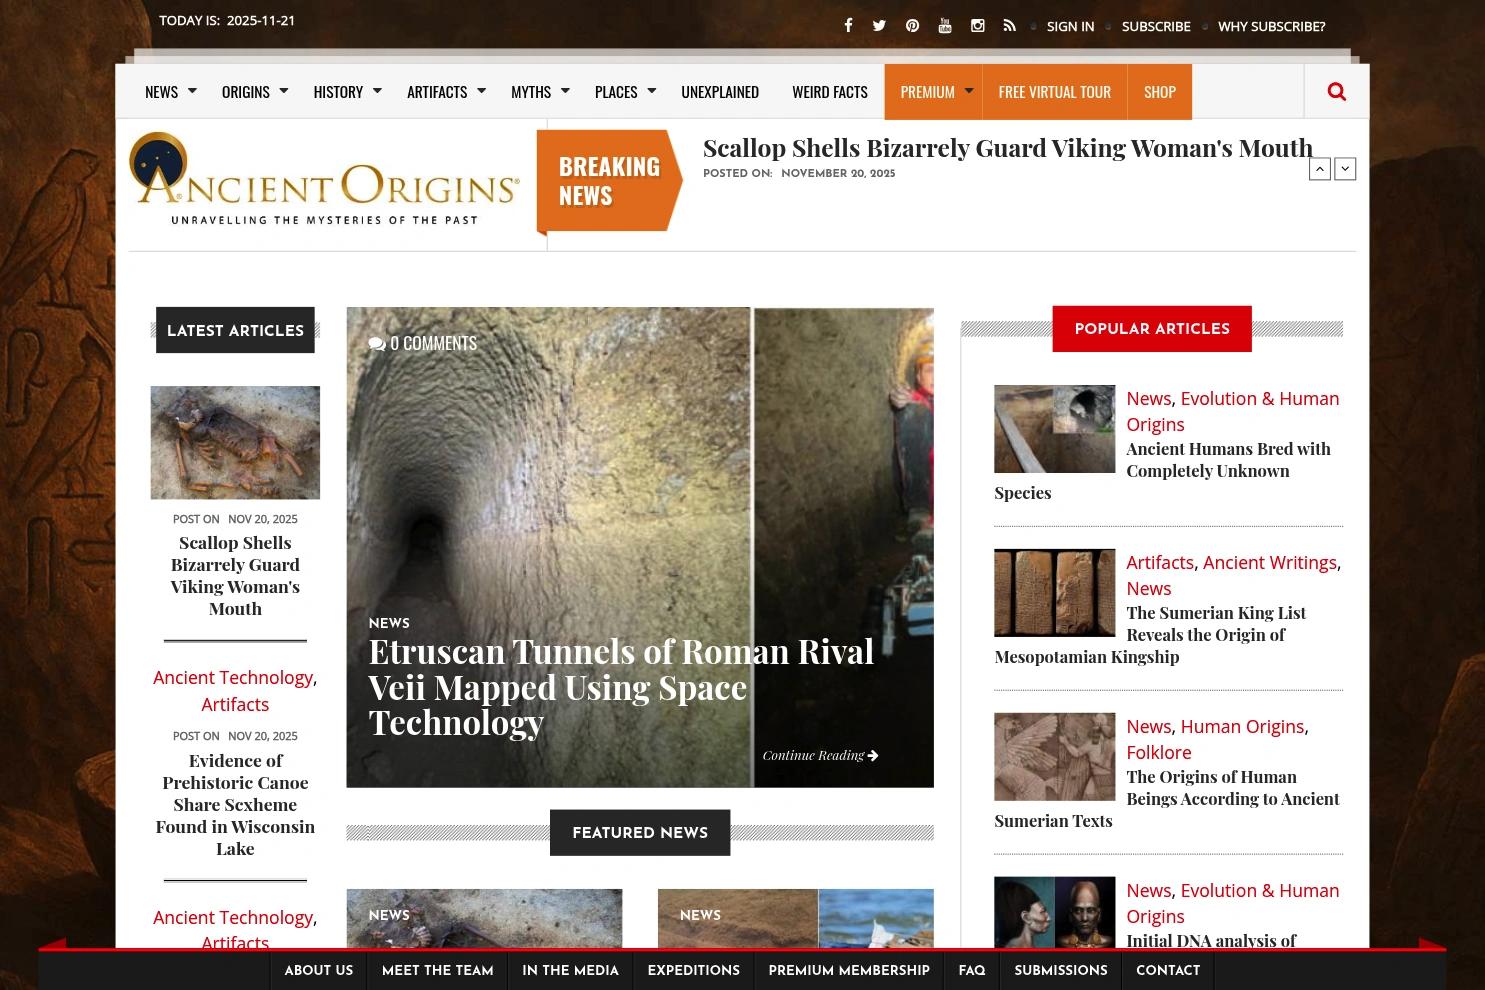Viewport: 1485px width, 990px height.
Task: Open the Myths menu label
Action: [x=531, y=92]
